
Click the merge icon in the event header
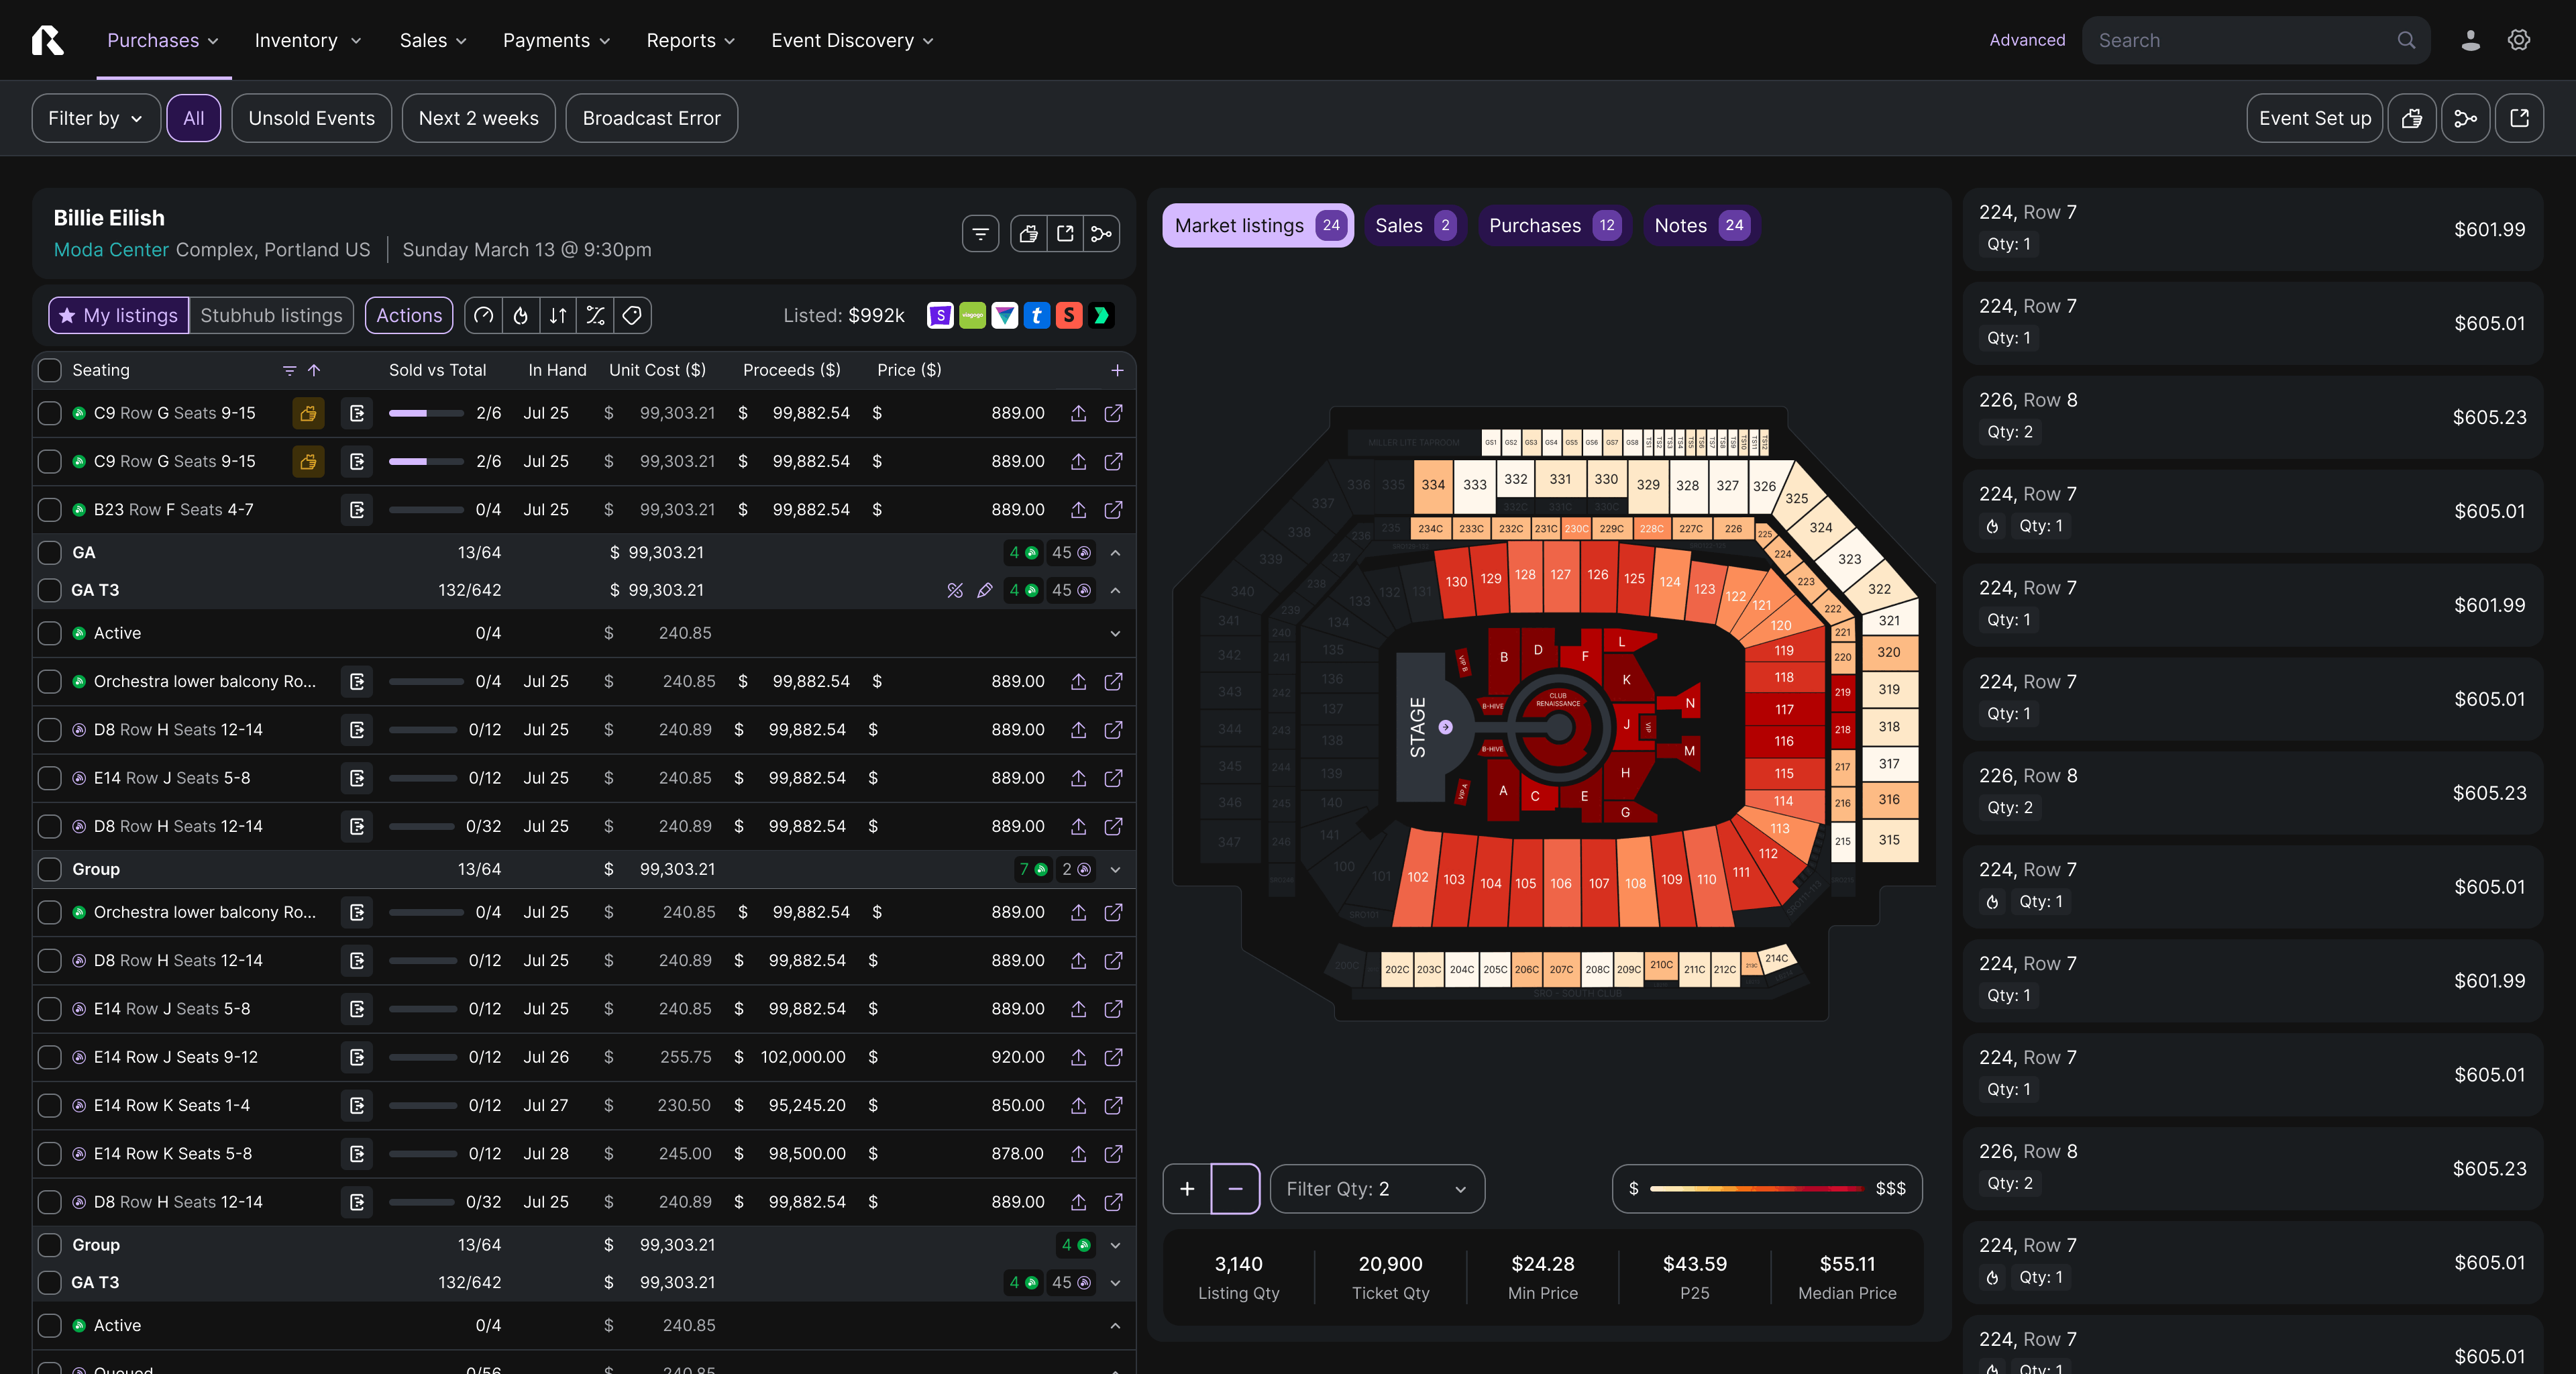click(x=1101, y=234)
